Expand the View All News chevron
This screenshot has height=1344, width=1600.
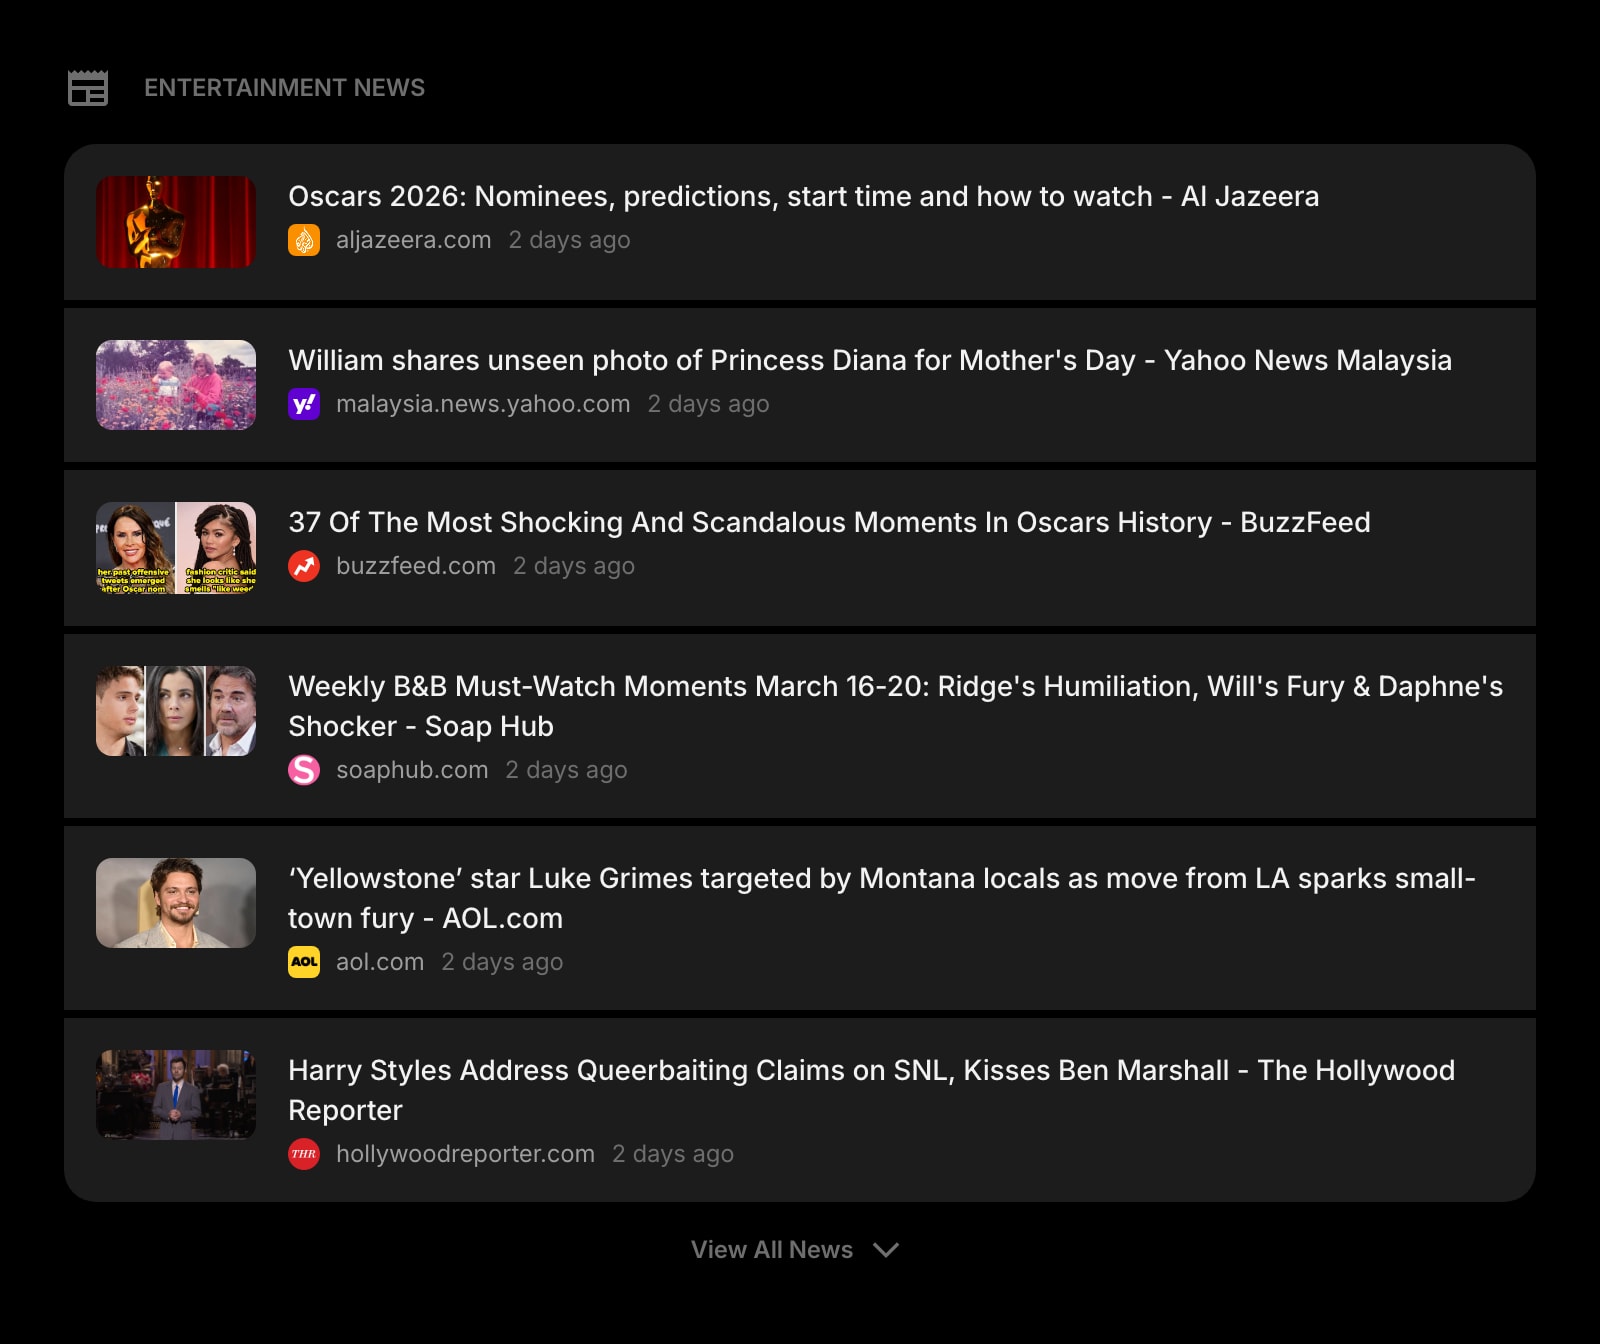point(886,1250)
